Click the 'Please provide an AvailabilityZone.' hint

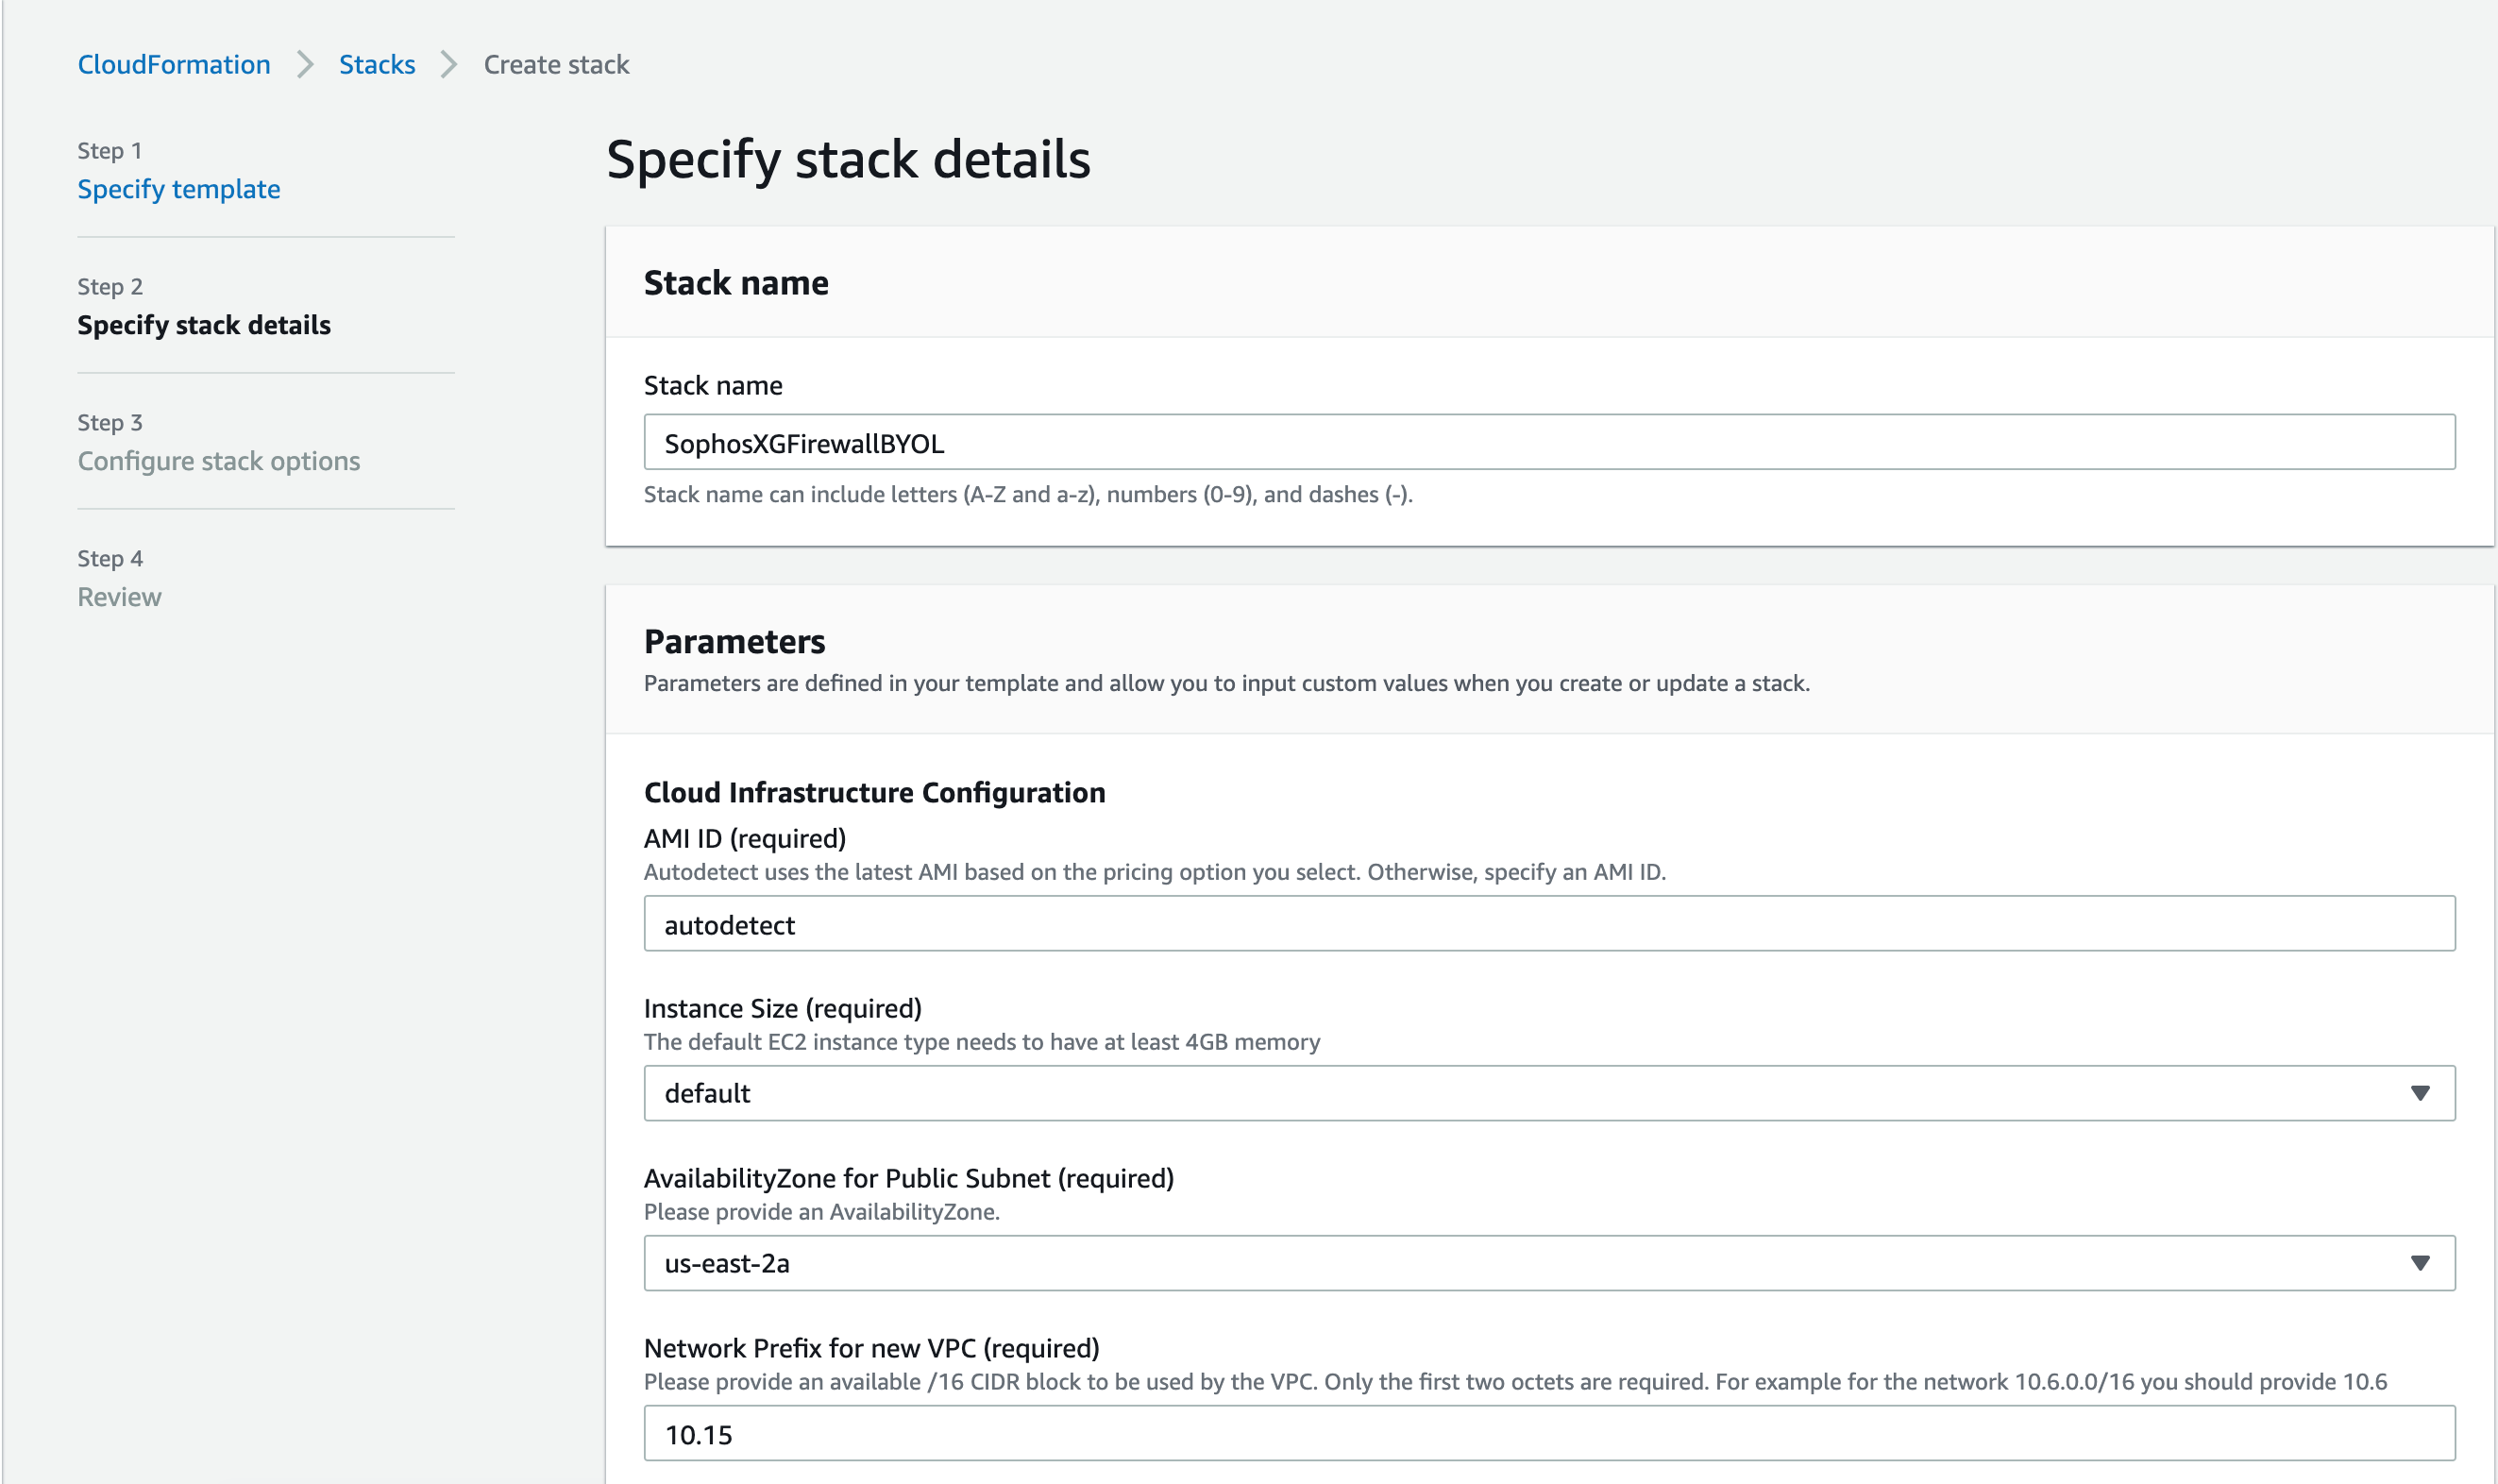coord(822,1212)
